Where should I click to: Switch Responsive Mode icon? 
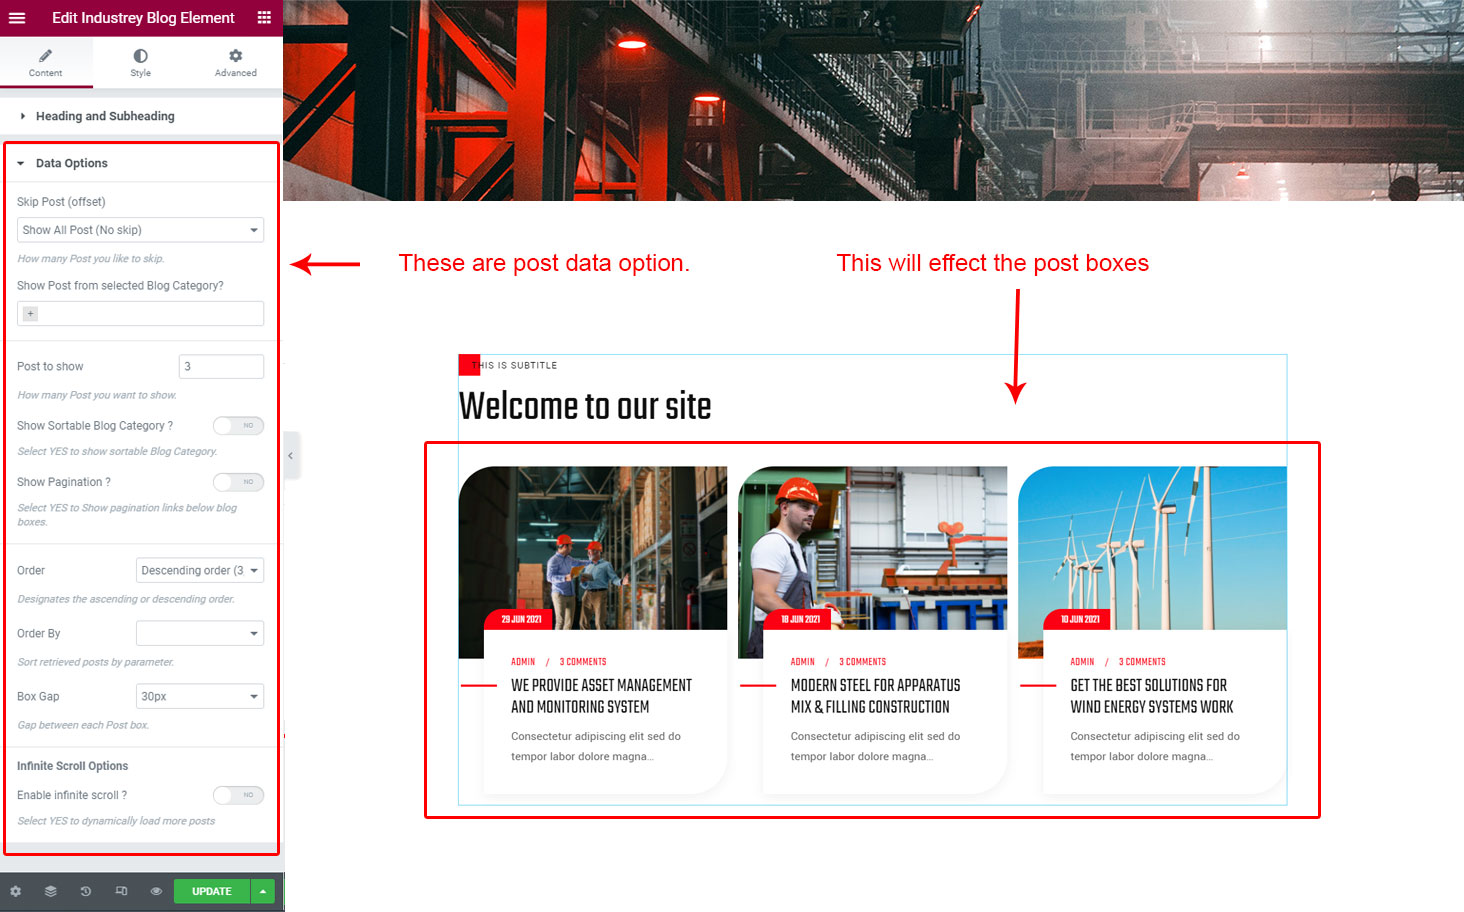coord(121,891)
